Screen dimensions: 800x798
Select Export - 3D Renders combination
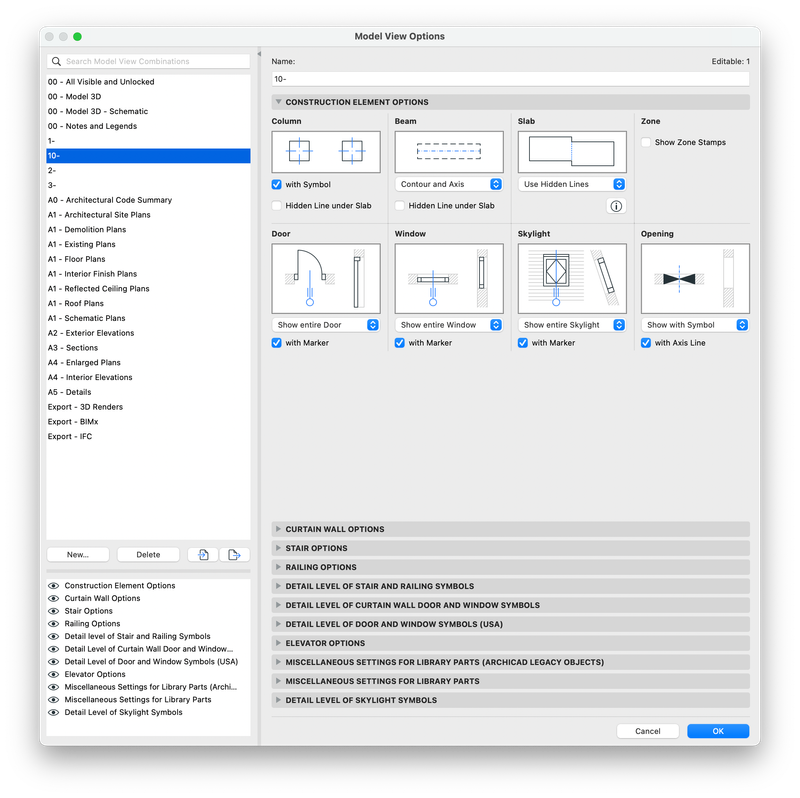(148, 407)
